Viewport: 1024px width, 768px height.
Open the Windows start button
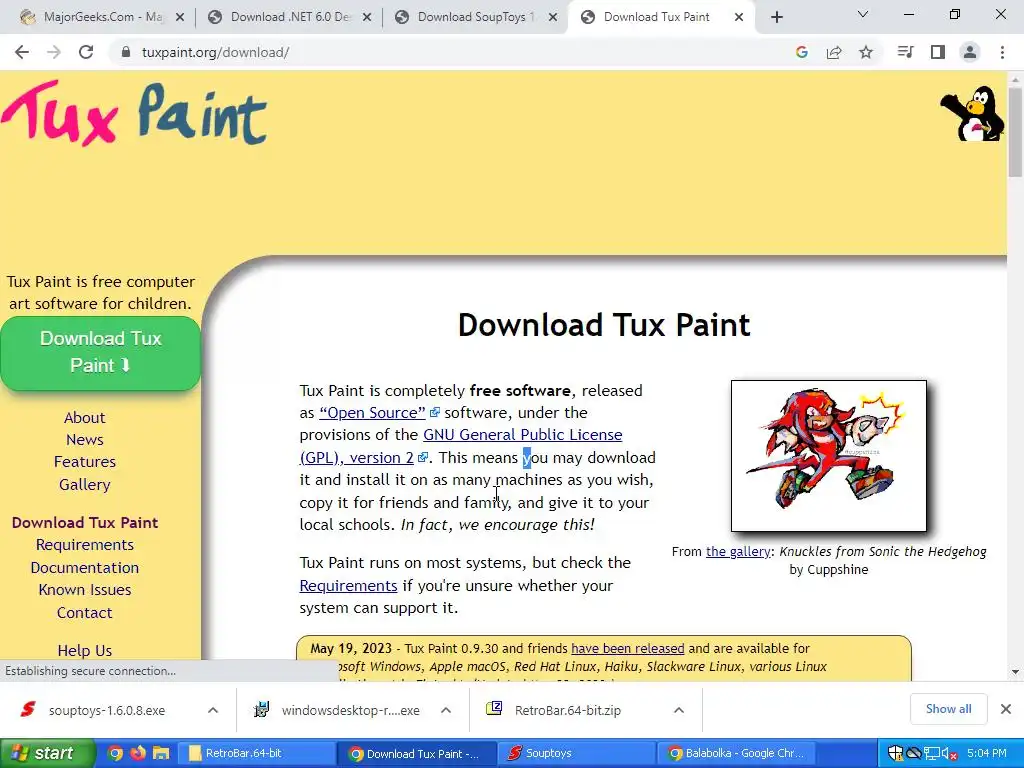(x=47, y=754)
